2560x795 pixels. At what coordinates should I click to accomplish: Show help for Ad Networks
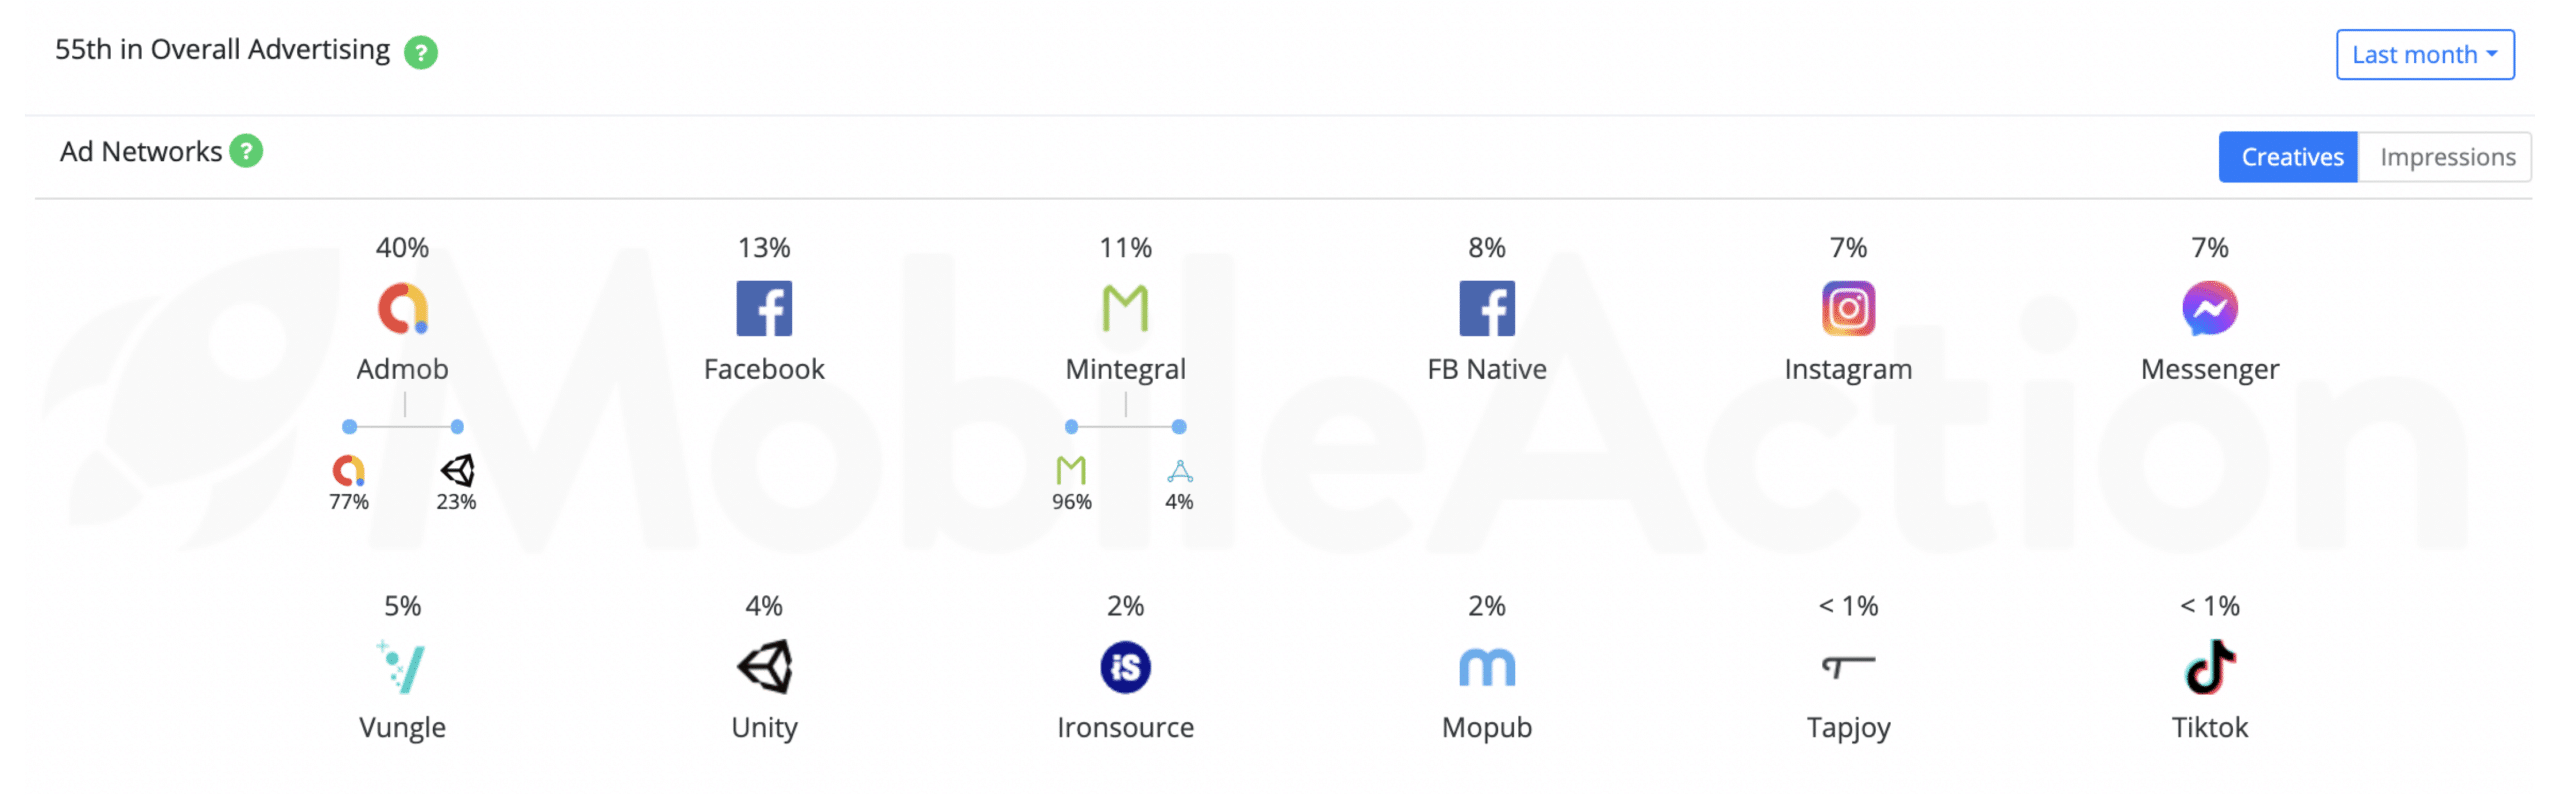tap(245, 151)
